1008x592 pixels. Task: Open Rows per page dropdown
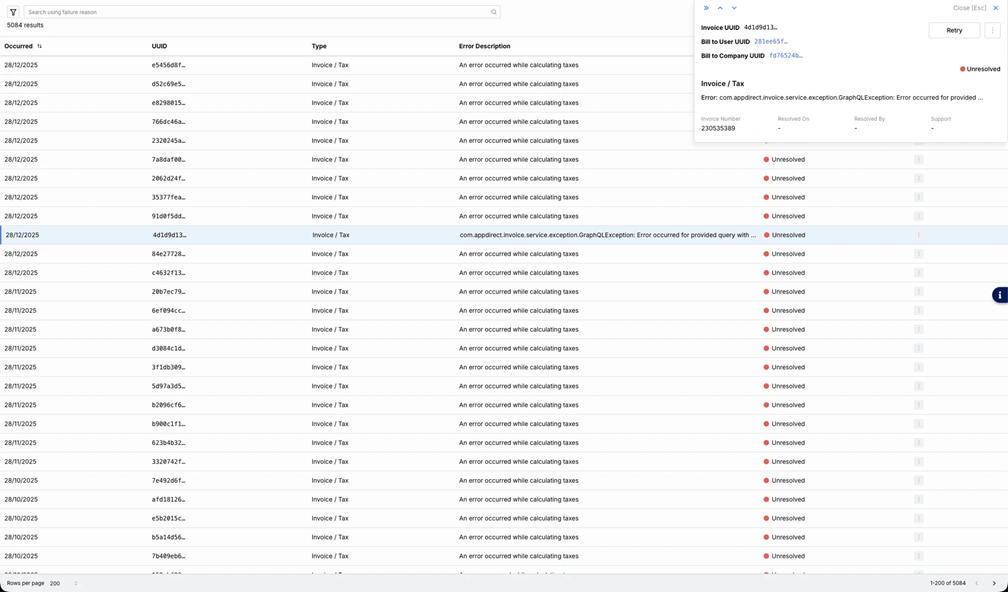[64, 583]
